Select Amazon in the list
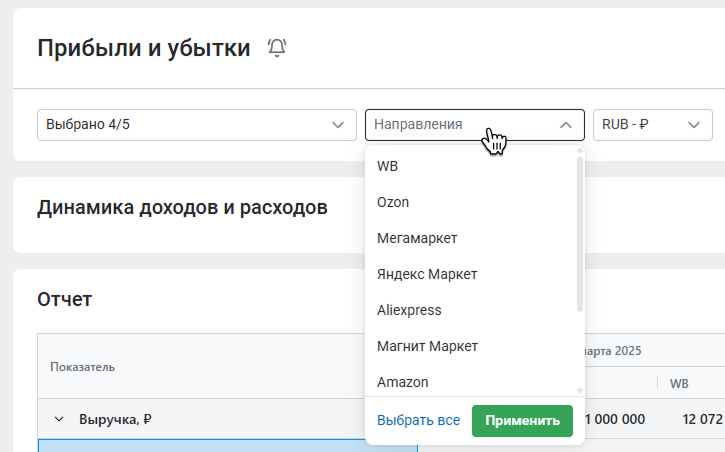Viewport: 725px width, 452px height. (x=471, y=382)
